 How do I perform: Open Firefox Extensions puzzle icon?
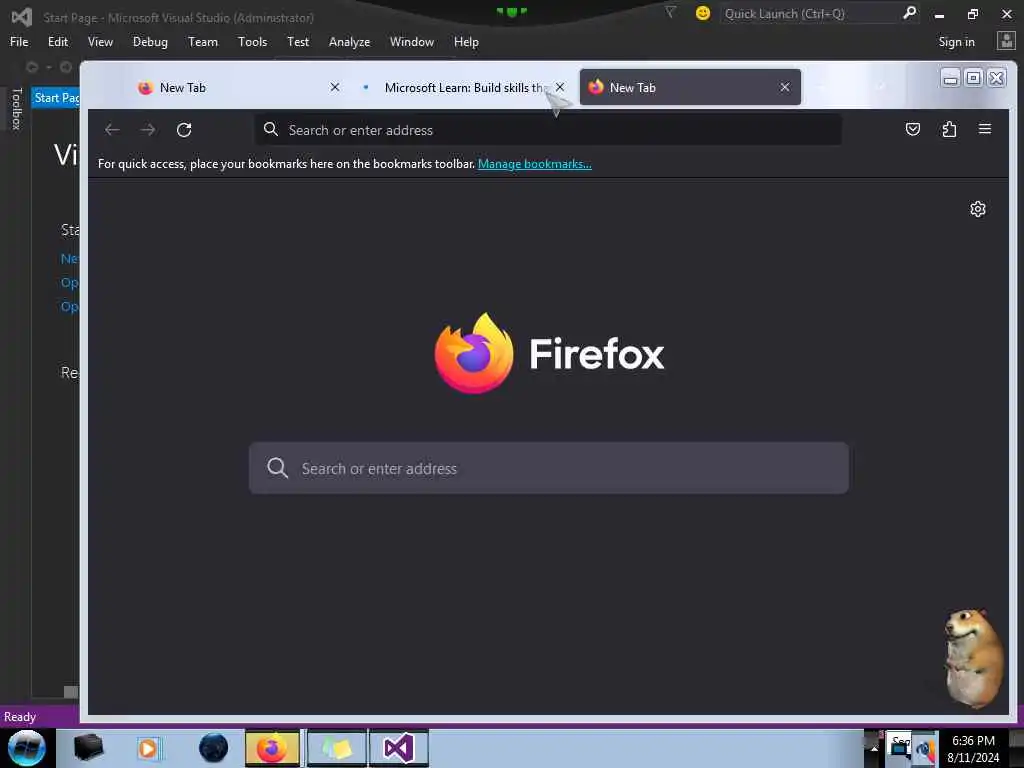tap(949, 129)
